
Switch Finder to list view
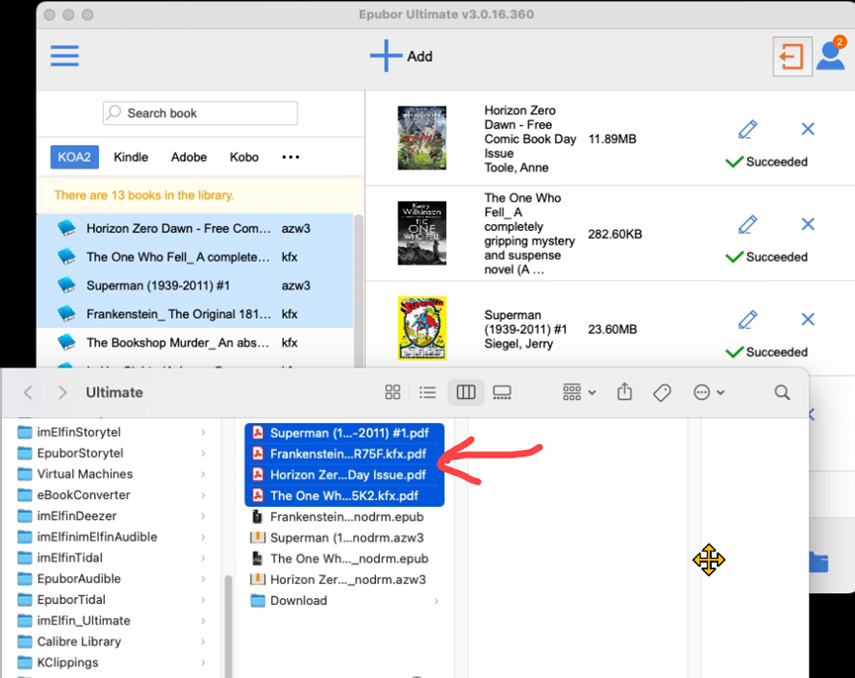click(x=428, y=392)
